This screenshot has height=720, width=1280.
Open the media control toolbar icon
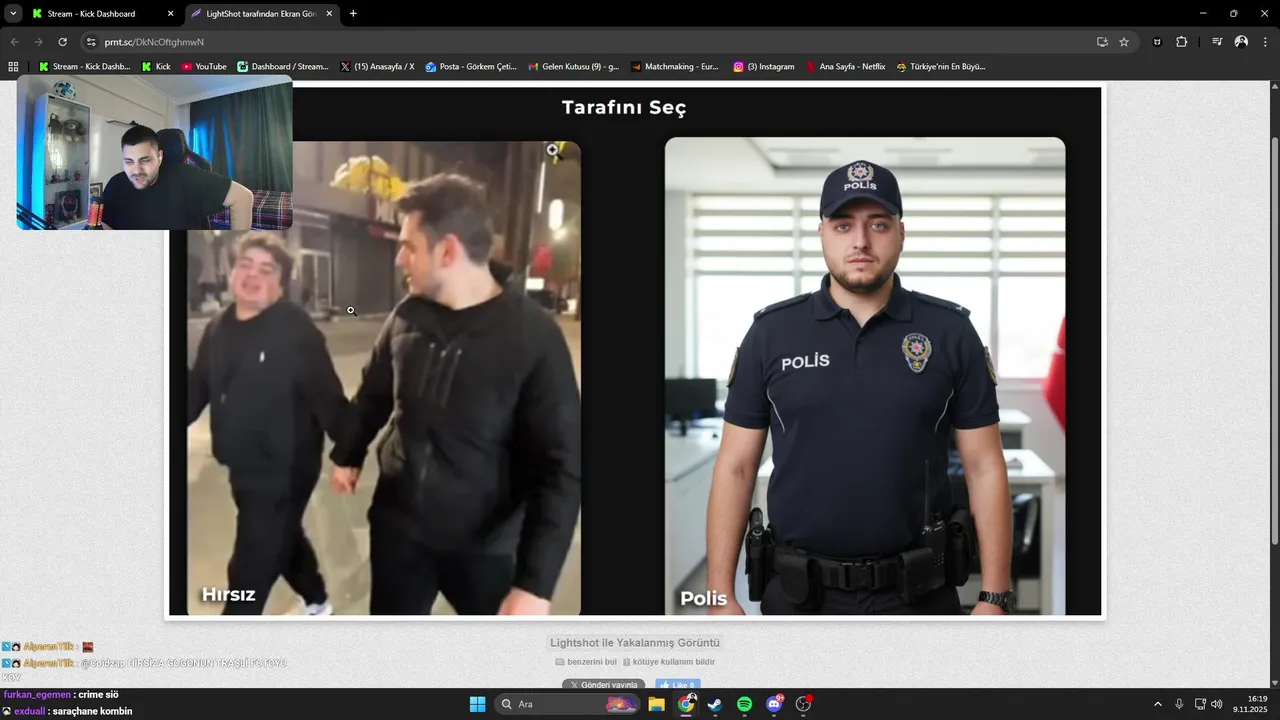[x=1217, y=42]
